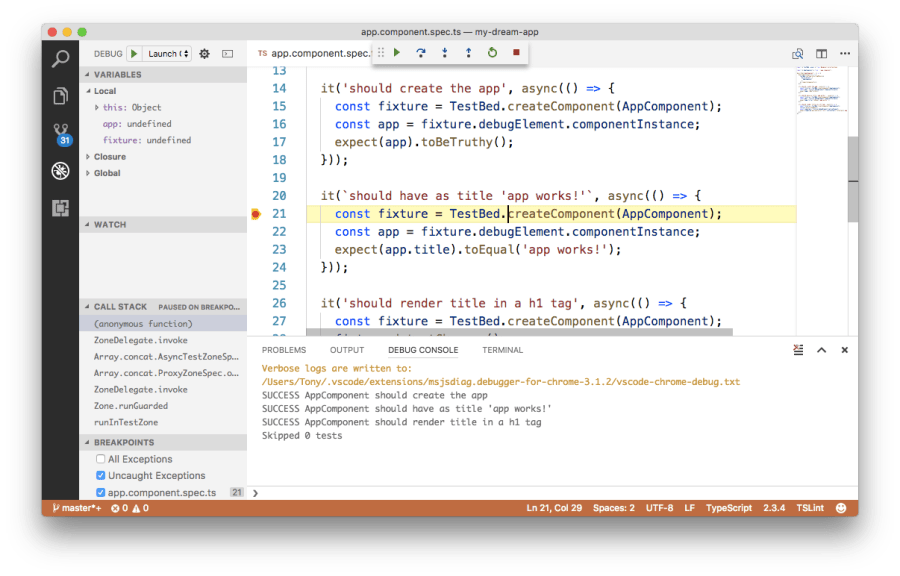900x576 pixels.
Task: Switch to the Problems tab
Action: click(x=283, y=350)
